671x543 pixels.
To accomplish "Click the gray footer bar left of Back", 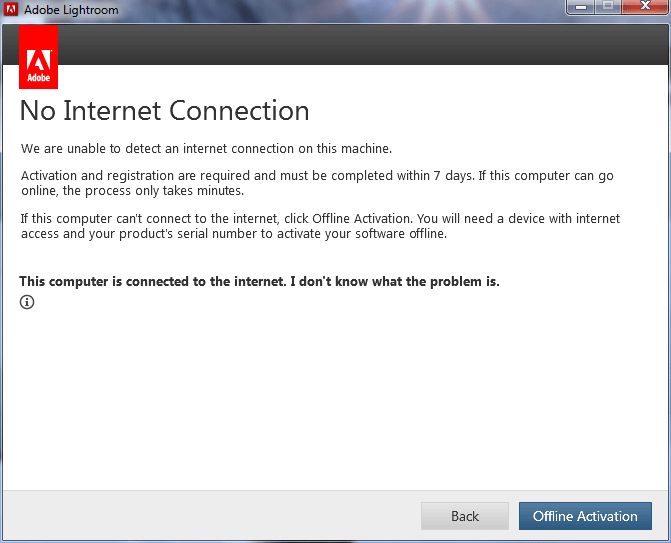I will coord(212,515).
